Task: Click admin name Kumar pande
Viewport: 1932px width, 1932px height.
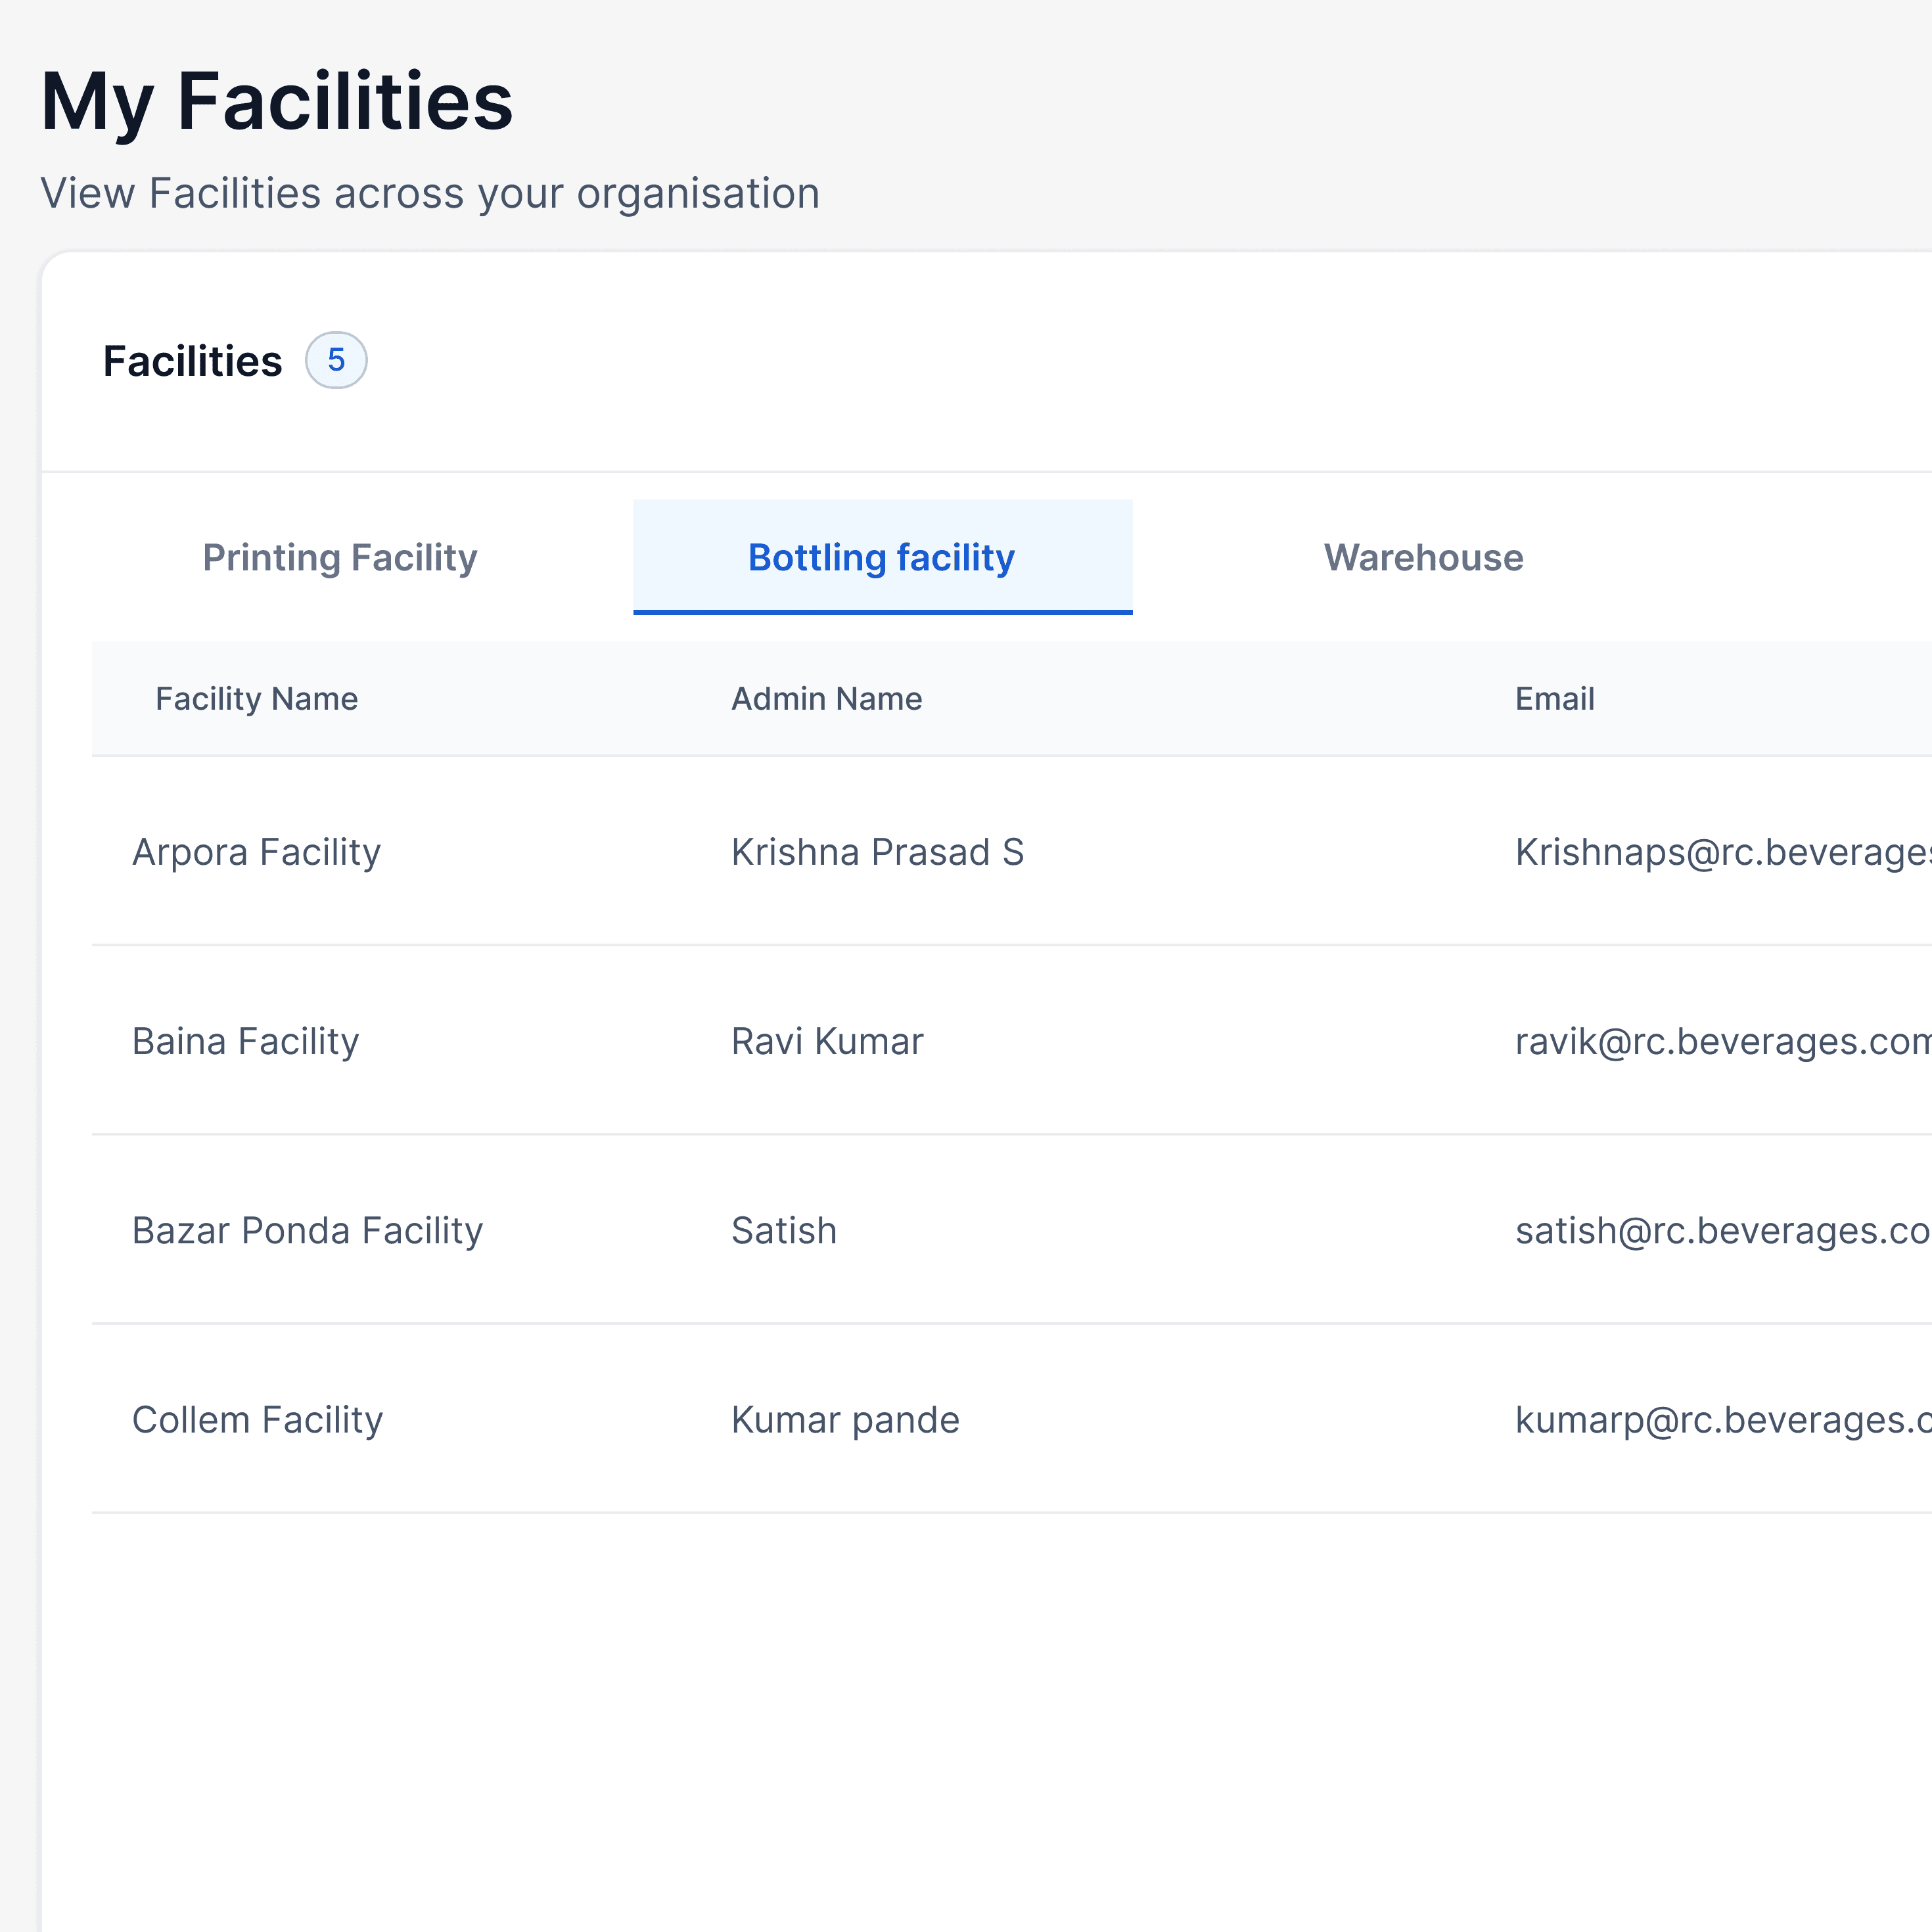Action: pyautogui.click(x=845, y=1419)
